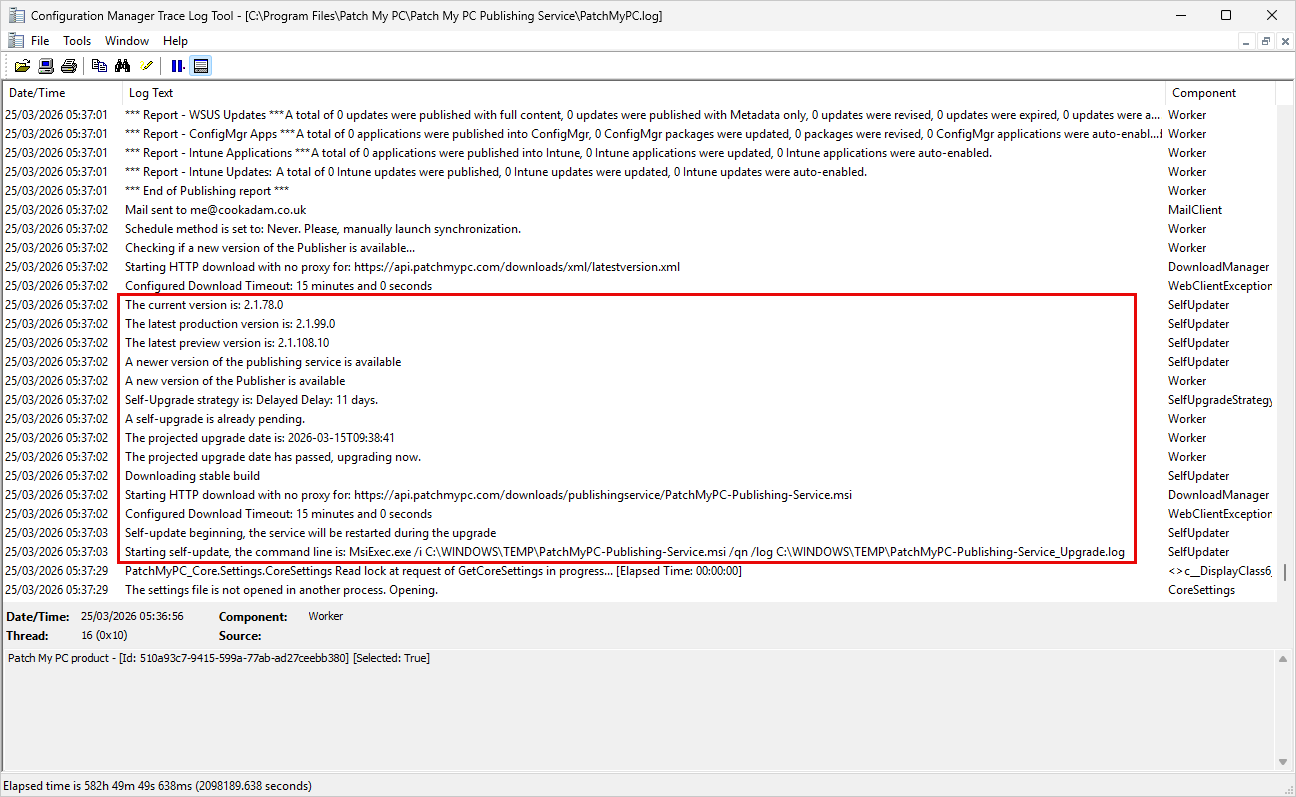
Task: Toggle the Show/Hide details pane icon
Action: pos(201,66)
